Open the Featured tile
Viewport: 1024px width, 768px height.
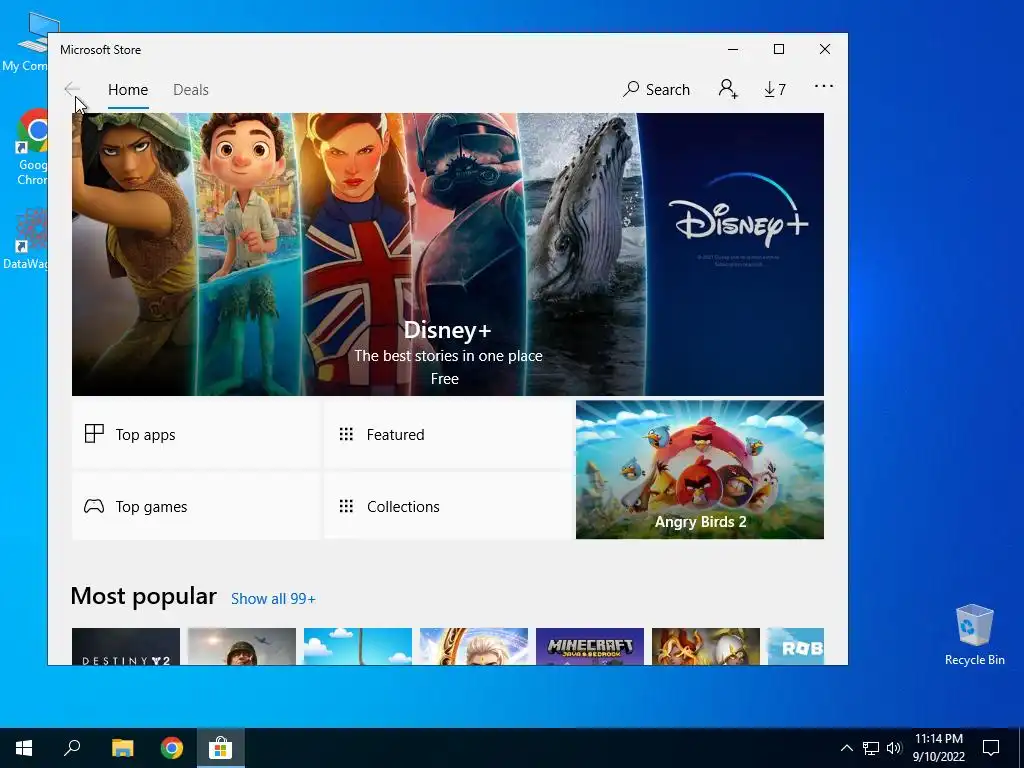[448, 434]
